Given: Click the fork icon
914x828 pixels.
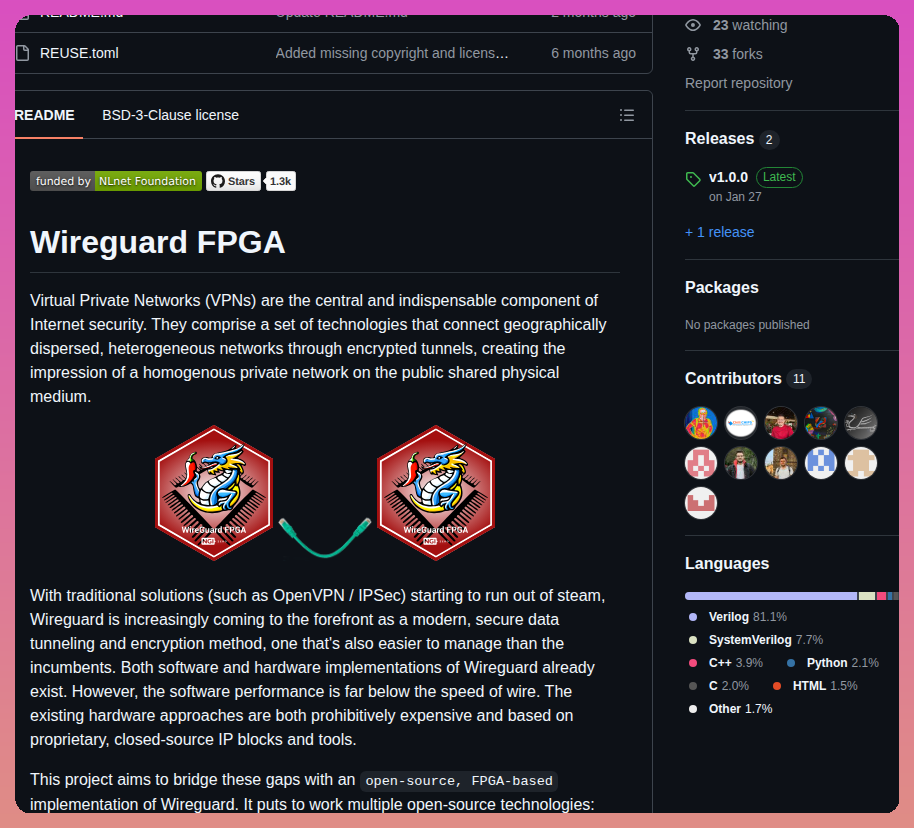Looking at the screenshot, I should tap(692, 54).
